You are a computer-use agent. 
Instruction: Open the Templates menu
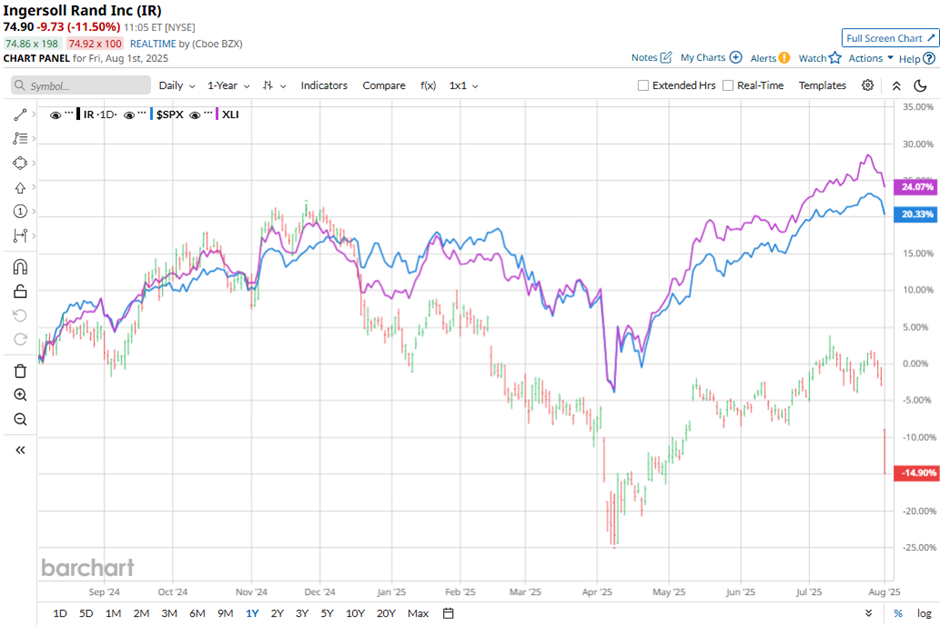pyautogui.click(x=822, y=86)
